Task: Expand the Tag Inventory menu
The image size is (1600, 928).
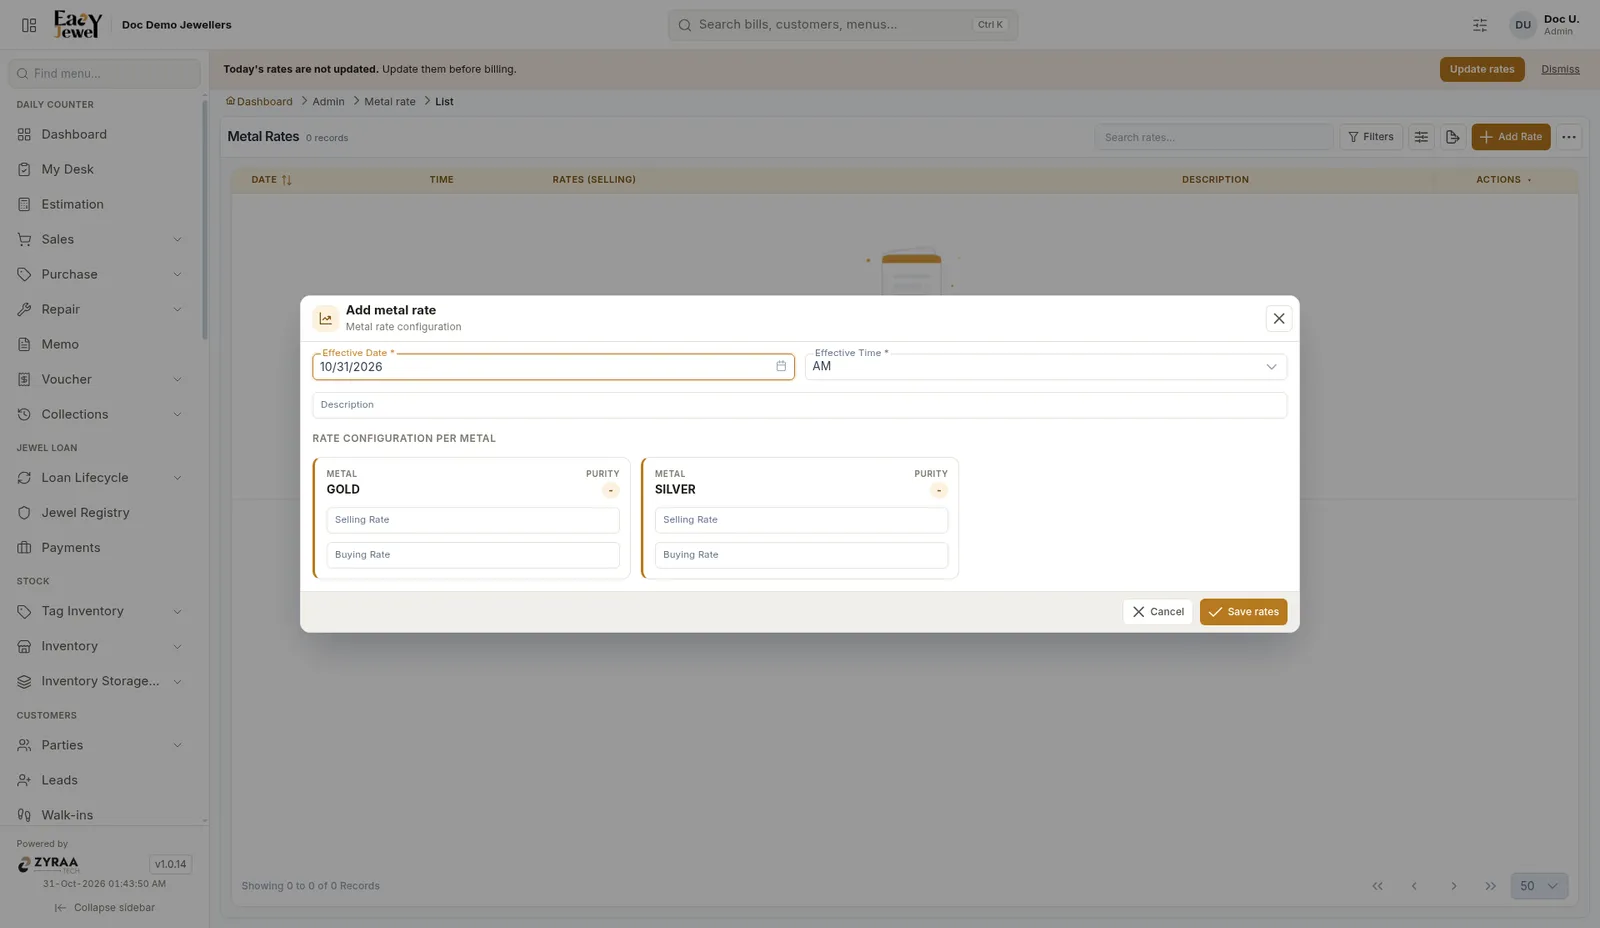Action: (102, 611)
